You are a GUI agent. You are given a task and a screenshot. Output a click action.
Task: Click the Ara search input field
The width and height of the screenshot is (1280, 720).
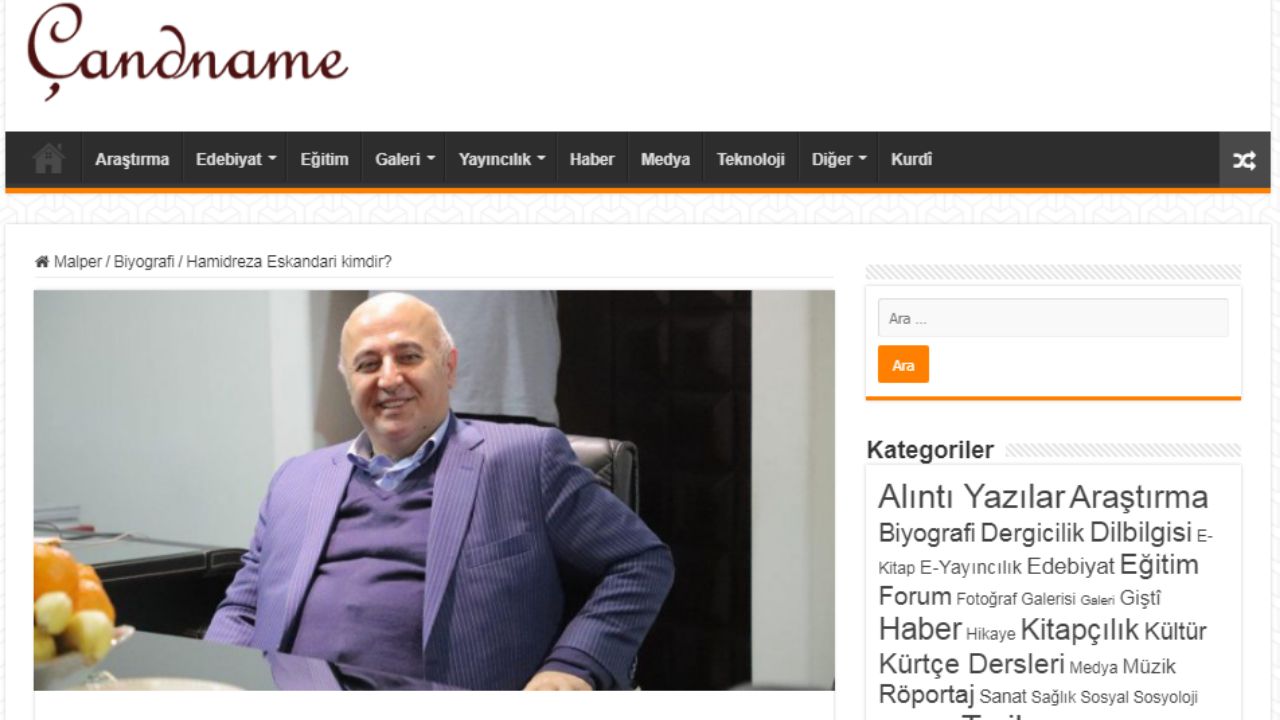pyautogui.click(x=1053, y=318)
